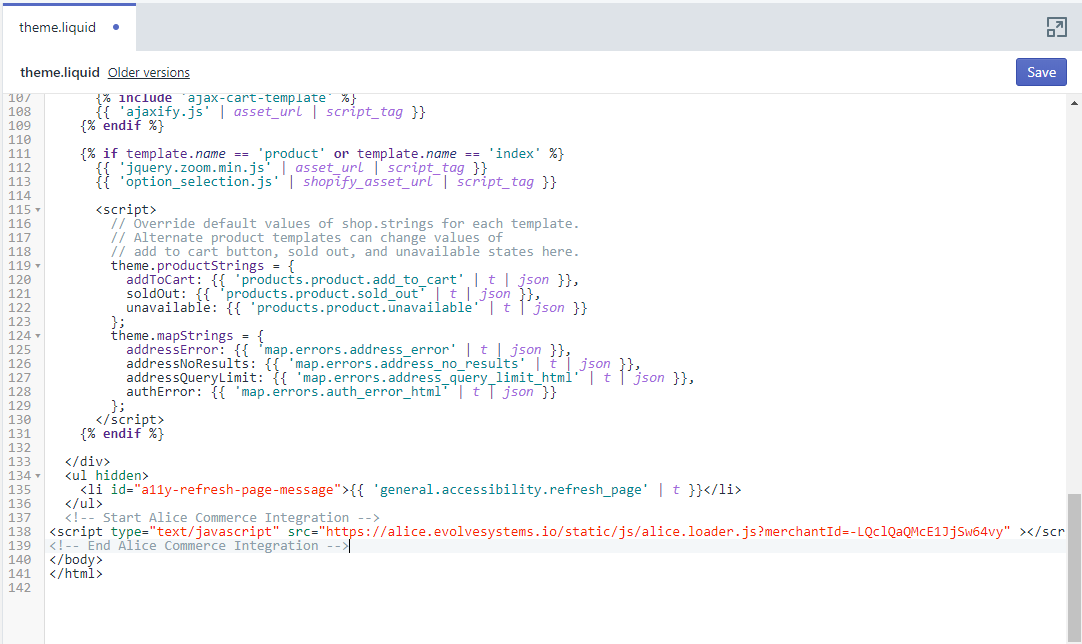The height and width of the screenshot is (644, 1082).
Task: Click the endif tag on line 109
Action: [122, 126]
